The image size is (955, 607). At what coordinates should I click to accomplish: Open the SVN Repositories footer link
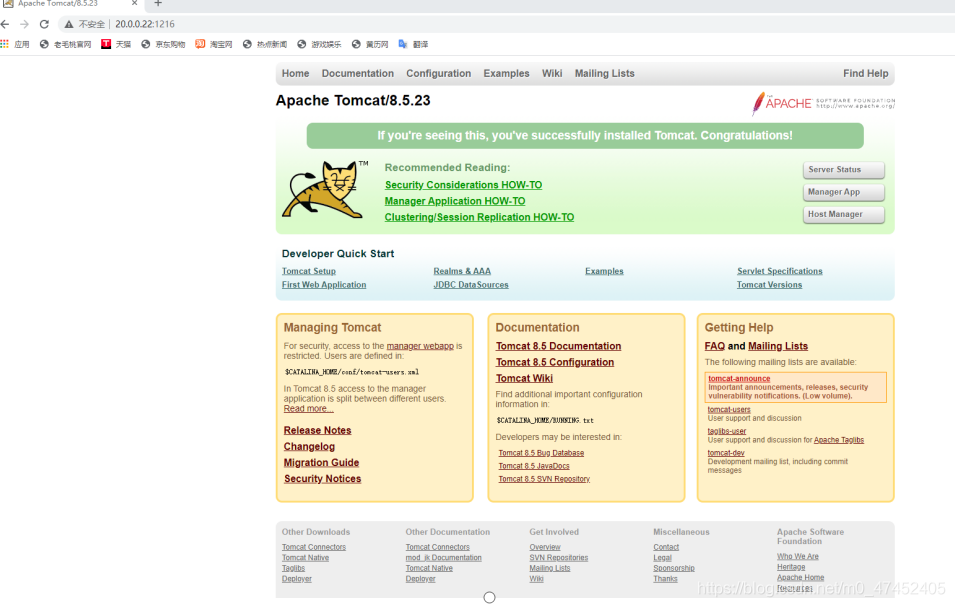coord(559,558)
